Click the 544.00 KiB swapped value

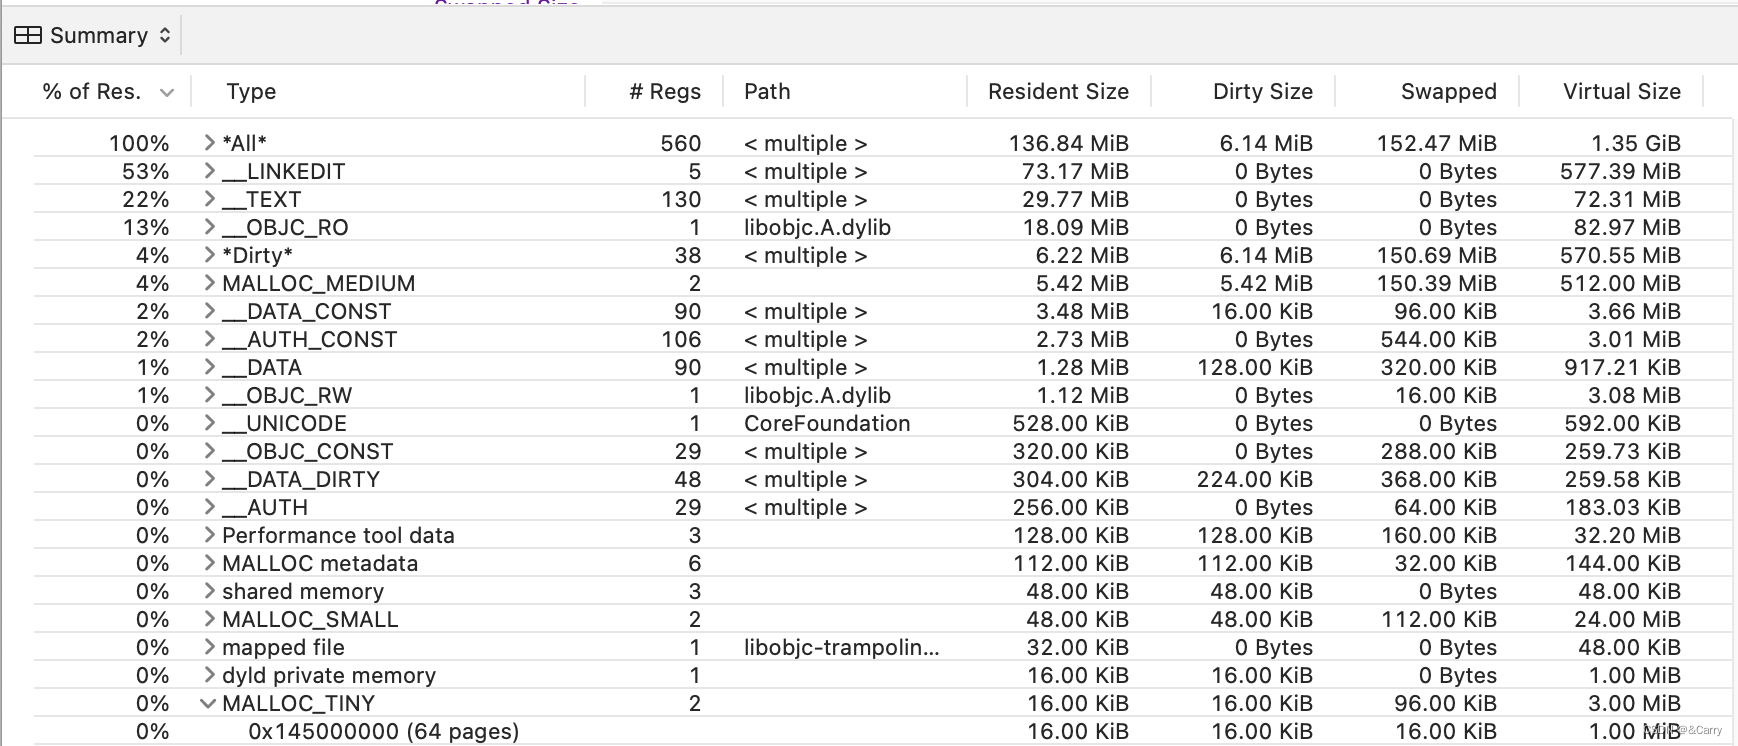click(x=1438, y=339)
